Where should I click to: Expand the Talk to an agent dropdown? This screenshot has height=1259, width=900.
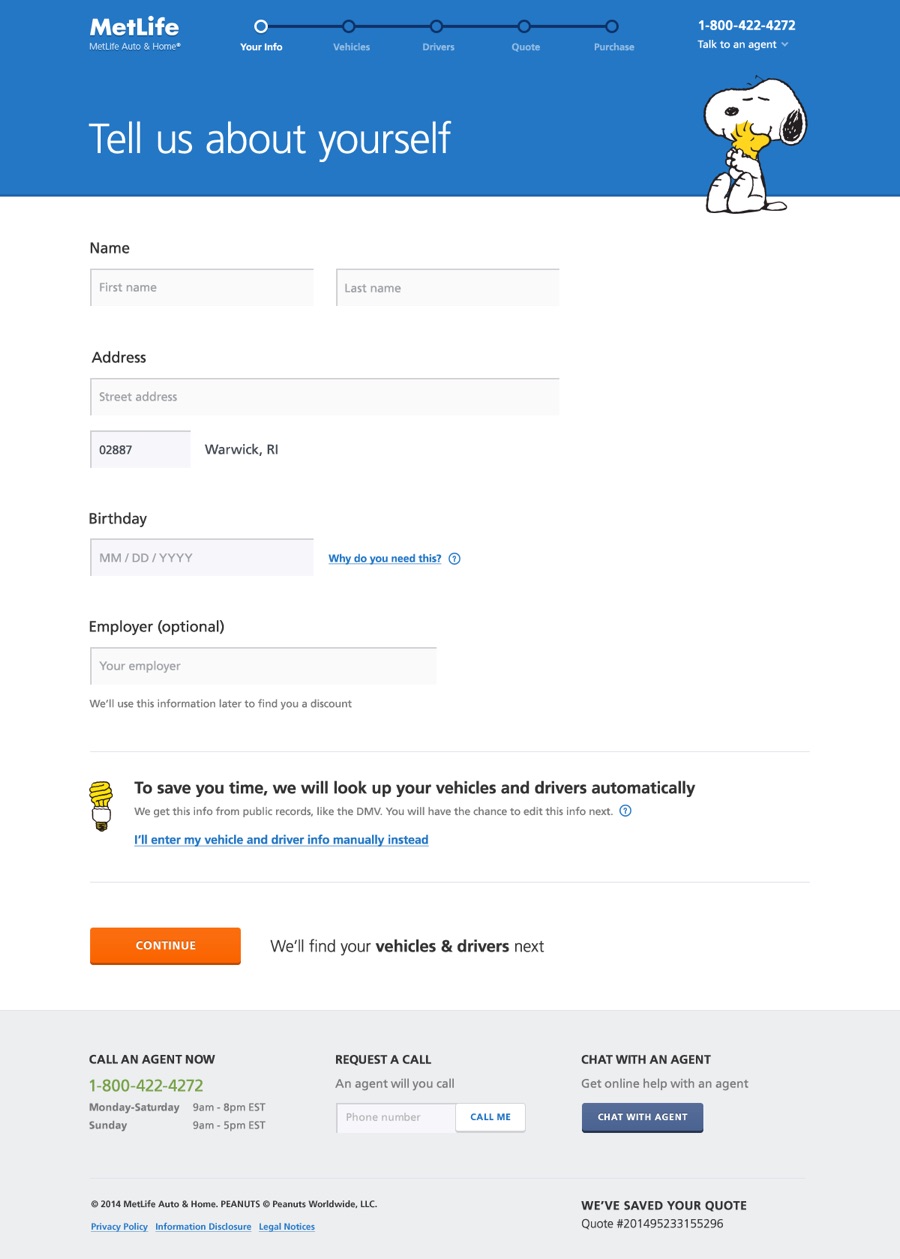[x=743, y=45]
